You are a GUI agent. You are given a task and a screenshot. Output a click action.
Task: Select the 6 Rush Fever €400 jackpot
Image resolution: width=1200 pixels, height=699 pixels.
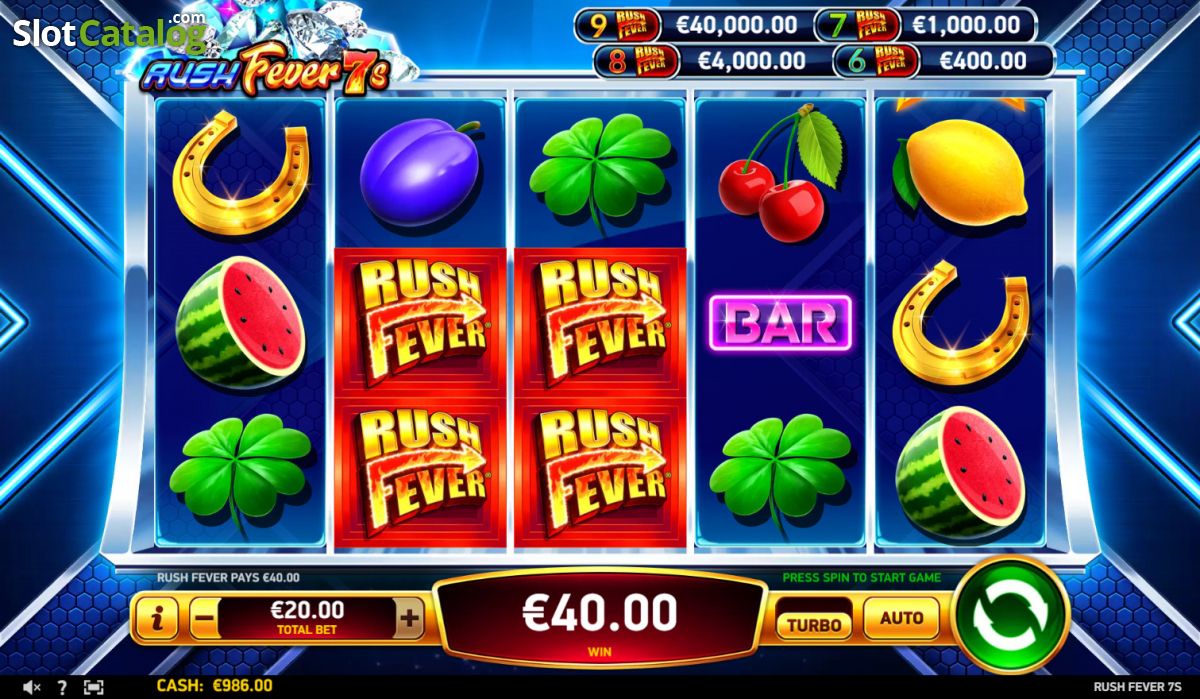coord(945,61)
